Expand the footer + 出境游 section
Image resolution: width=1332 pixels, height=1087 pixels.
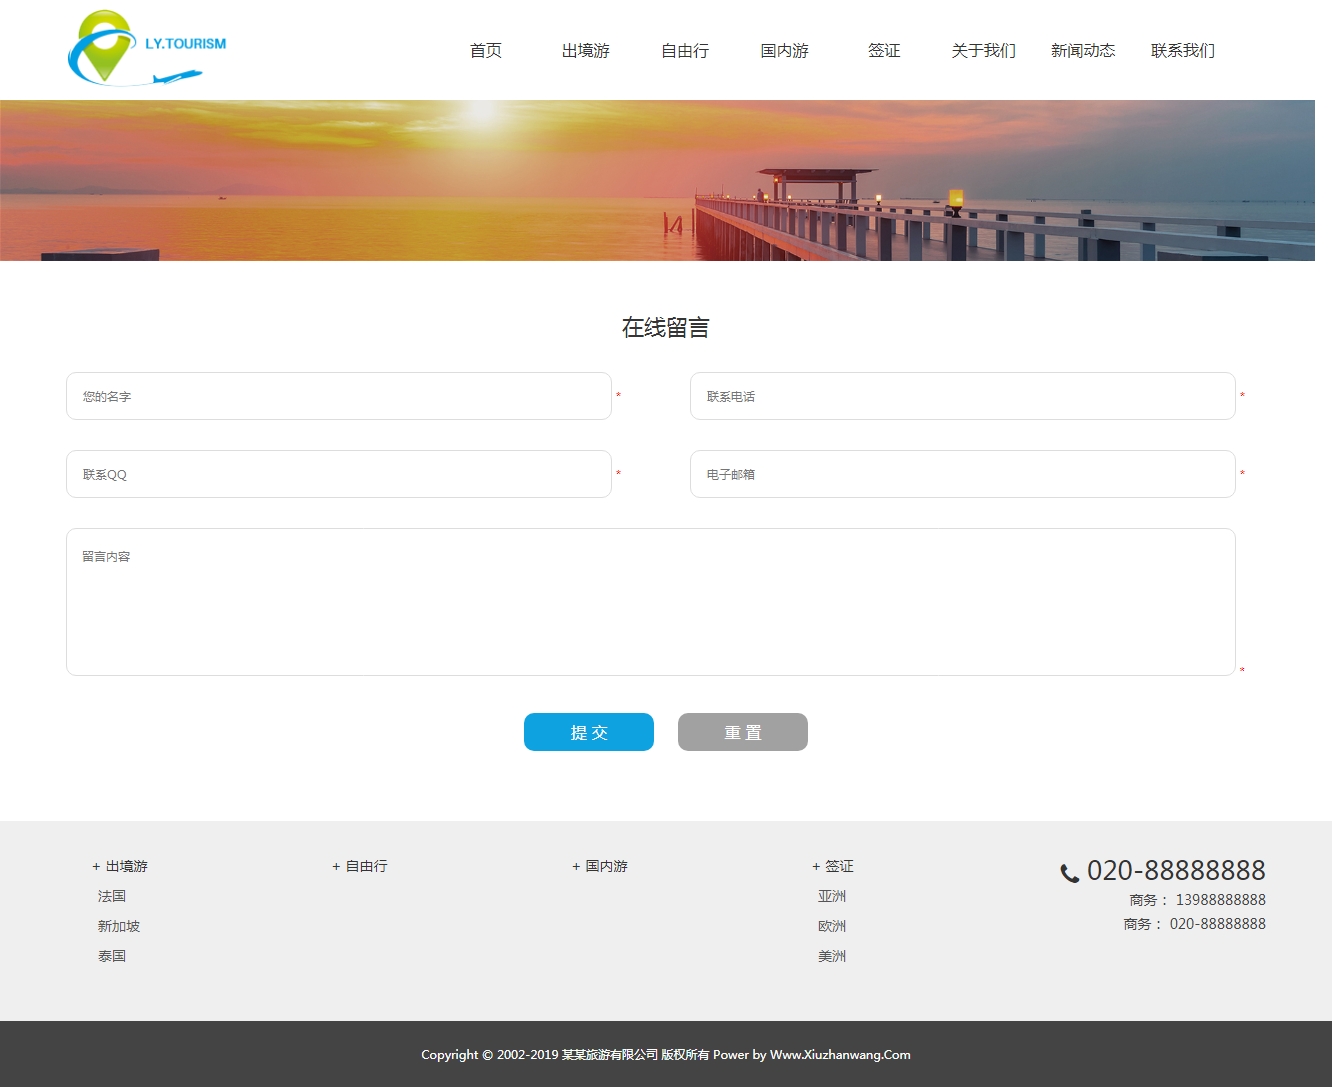coord(120,866)
